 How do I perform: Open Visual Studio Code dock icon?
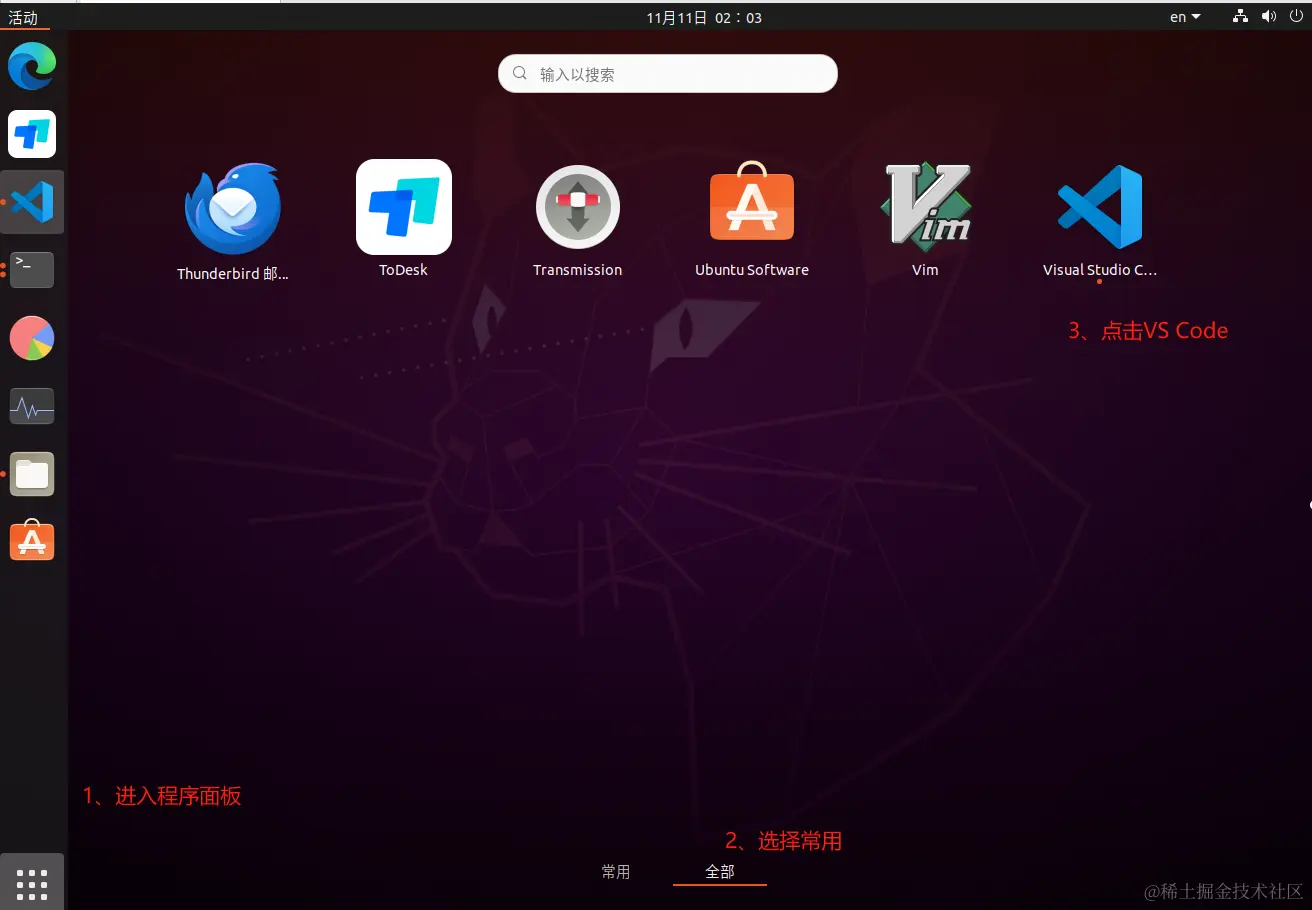(32, 202)
